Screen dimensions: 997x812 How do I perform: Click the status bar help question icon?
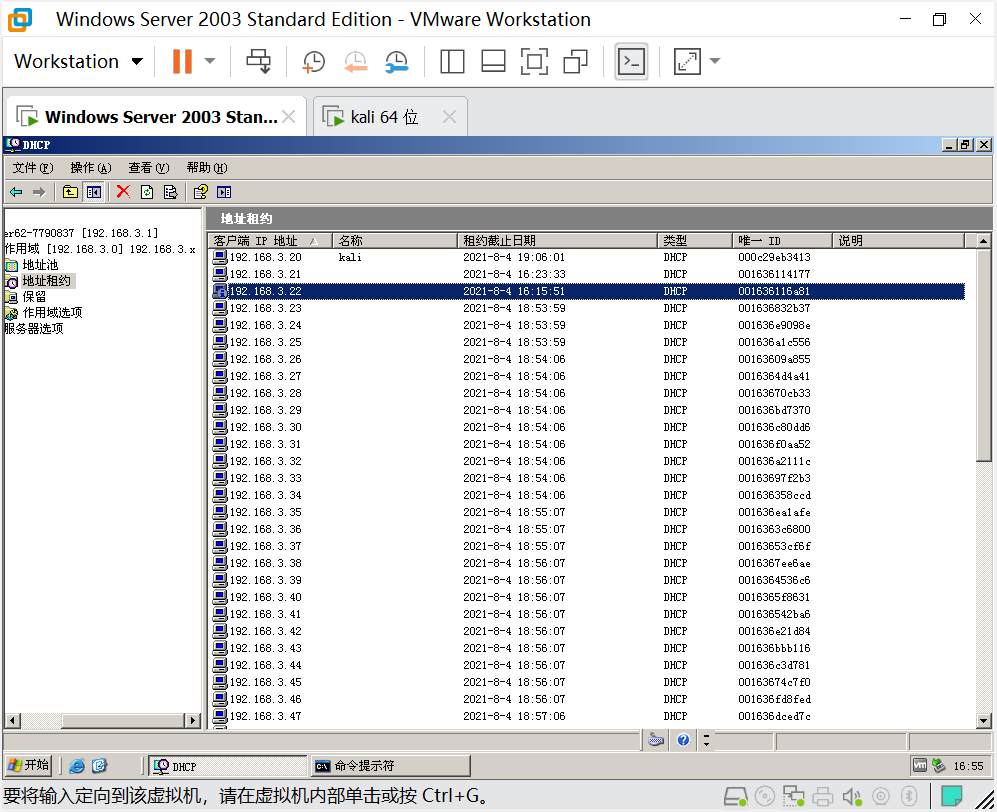[x=684, y=740]
